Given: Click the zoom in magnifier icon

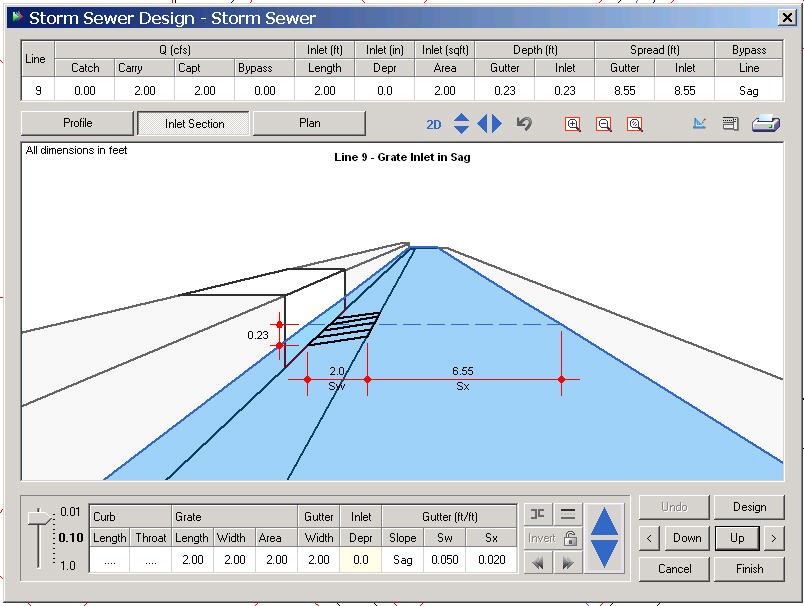Looking at the screenshot, I should [572, 124].
